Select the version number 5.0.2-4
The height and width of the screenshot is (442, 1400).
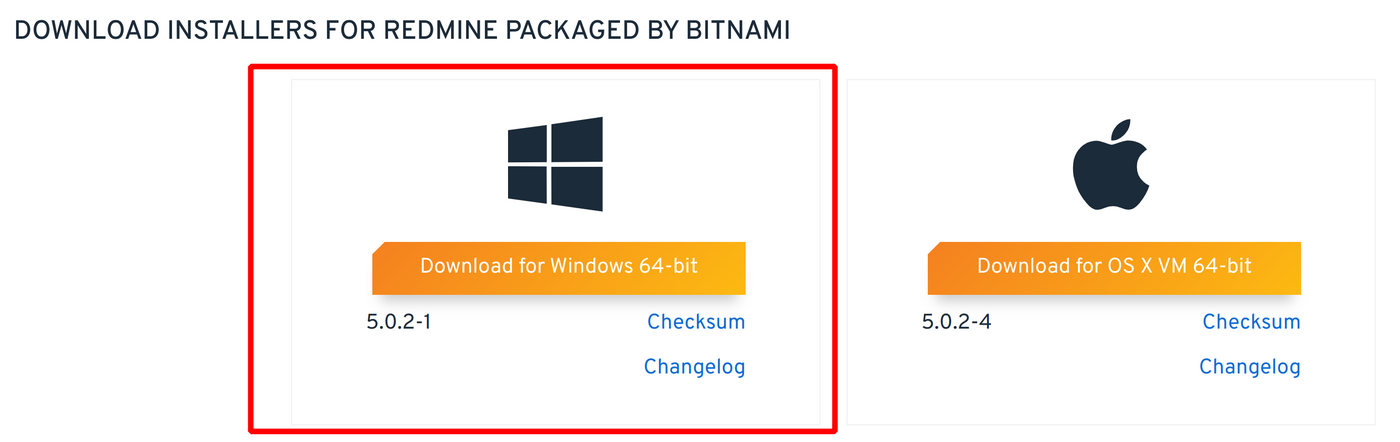point(956,322)
